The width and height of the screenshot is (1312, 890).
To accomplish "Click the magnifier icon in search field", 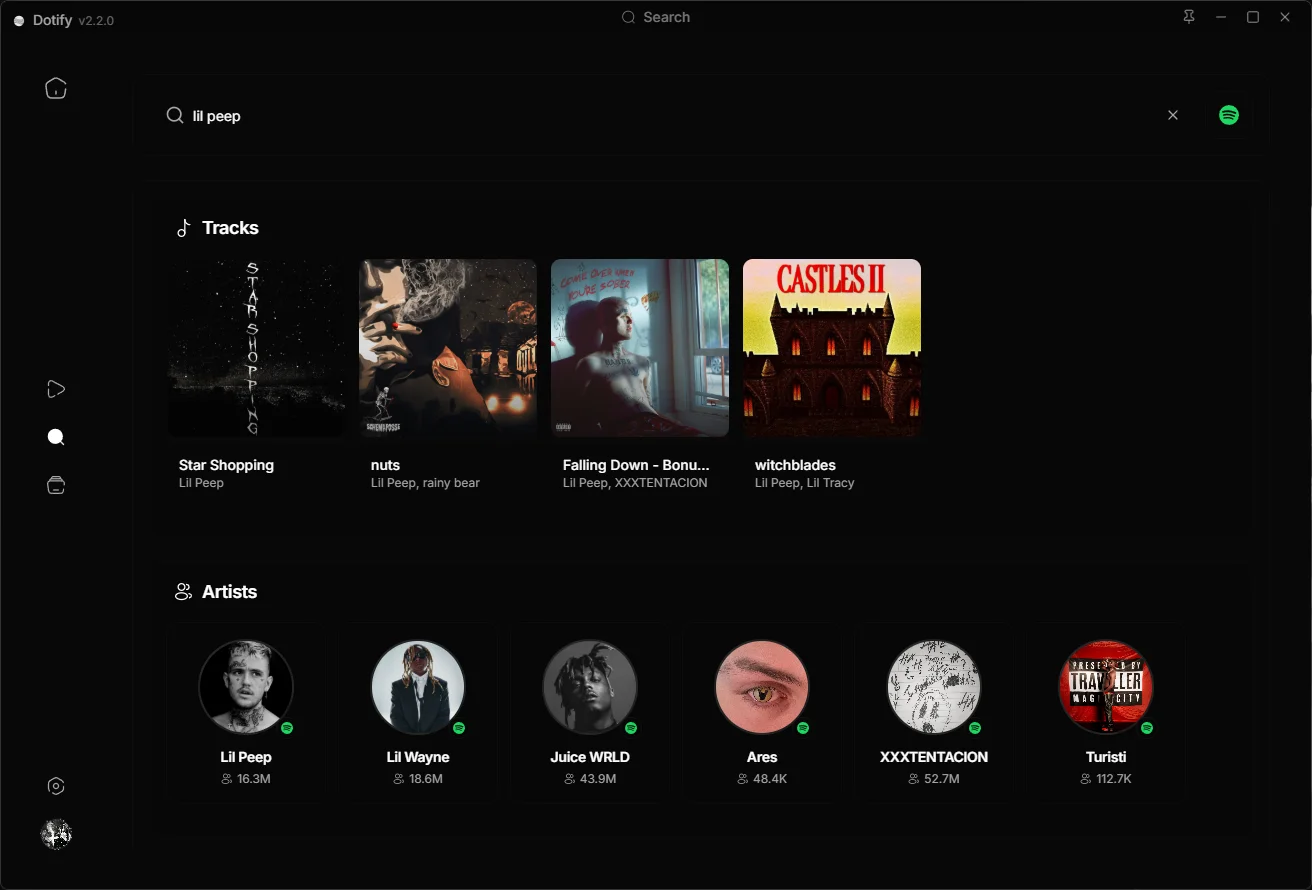I will click(175, 115).
